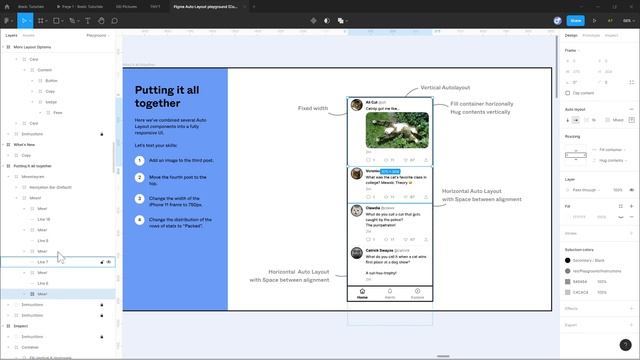Click the cat photo in first post
Screen dimensions: 640x360
click(397, 130)
